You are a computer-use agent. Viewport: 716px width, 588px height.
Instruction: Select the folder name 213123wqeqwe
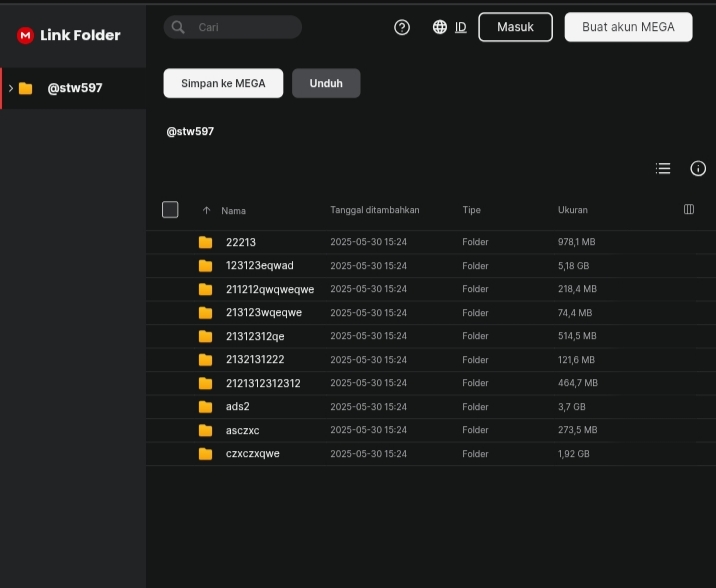[264, 313]
